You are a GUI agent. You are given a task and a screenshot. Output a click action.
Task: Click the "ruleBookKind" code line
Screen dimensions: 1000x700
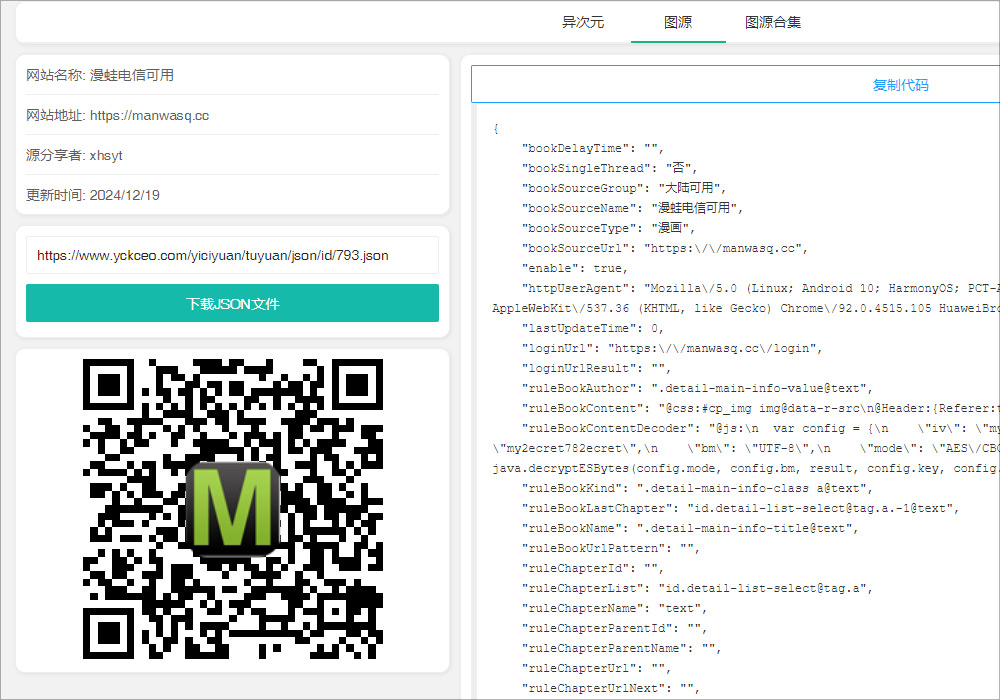(697, 488)
